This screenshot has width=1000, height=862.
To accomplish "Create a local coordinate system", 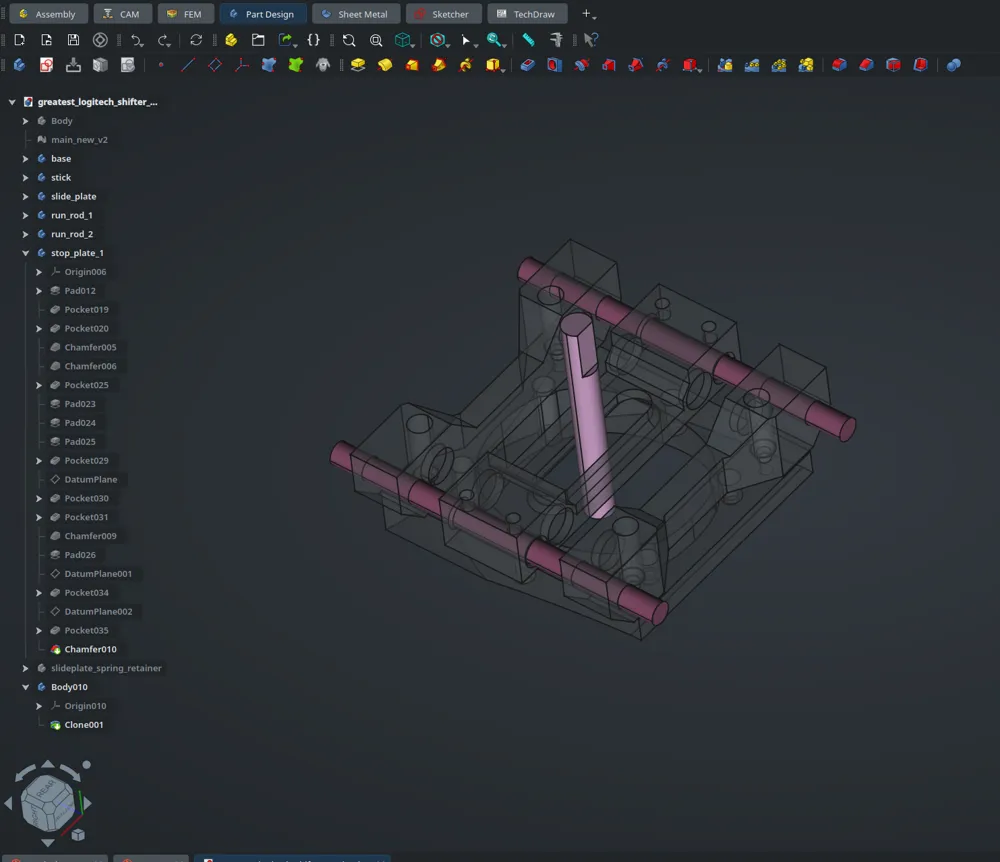I will [x=242, y=65].
